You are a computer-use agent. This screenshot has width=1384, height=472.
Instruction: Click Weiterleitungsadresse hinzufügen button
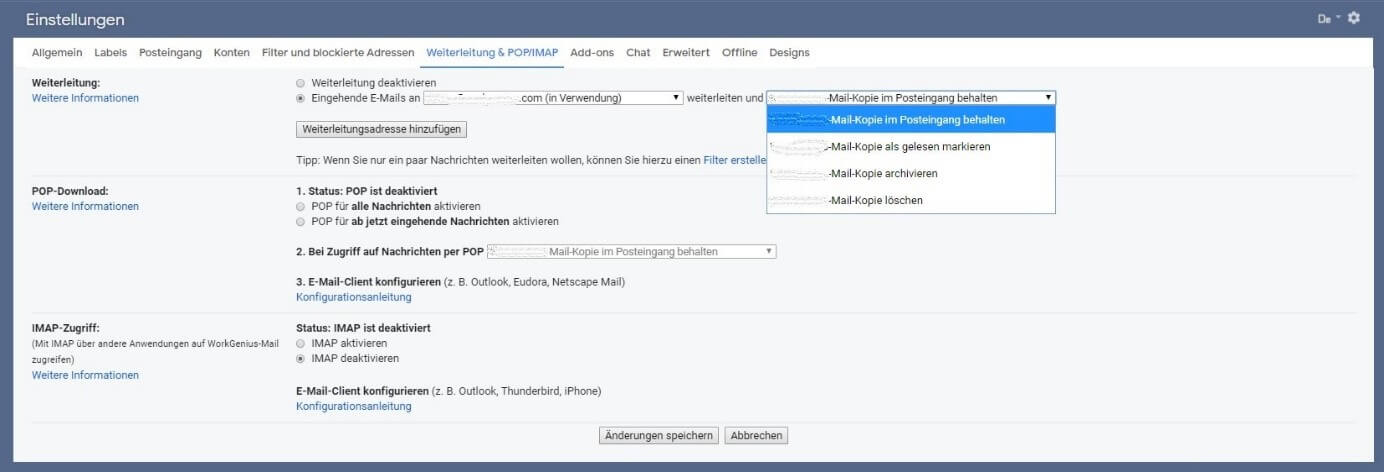click(381, 130)
